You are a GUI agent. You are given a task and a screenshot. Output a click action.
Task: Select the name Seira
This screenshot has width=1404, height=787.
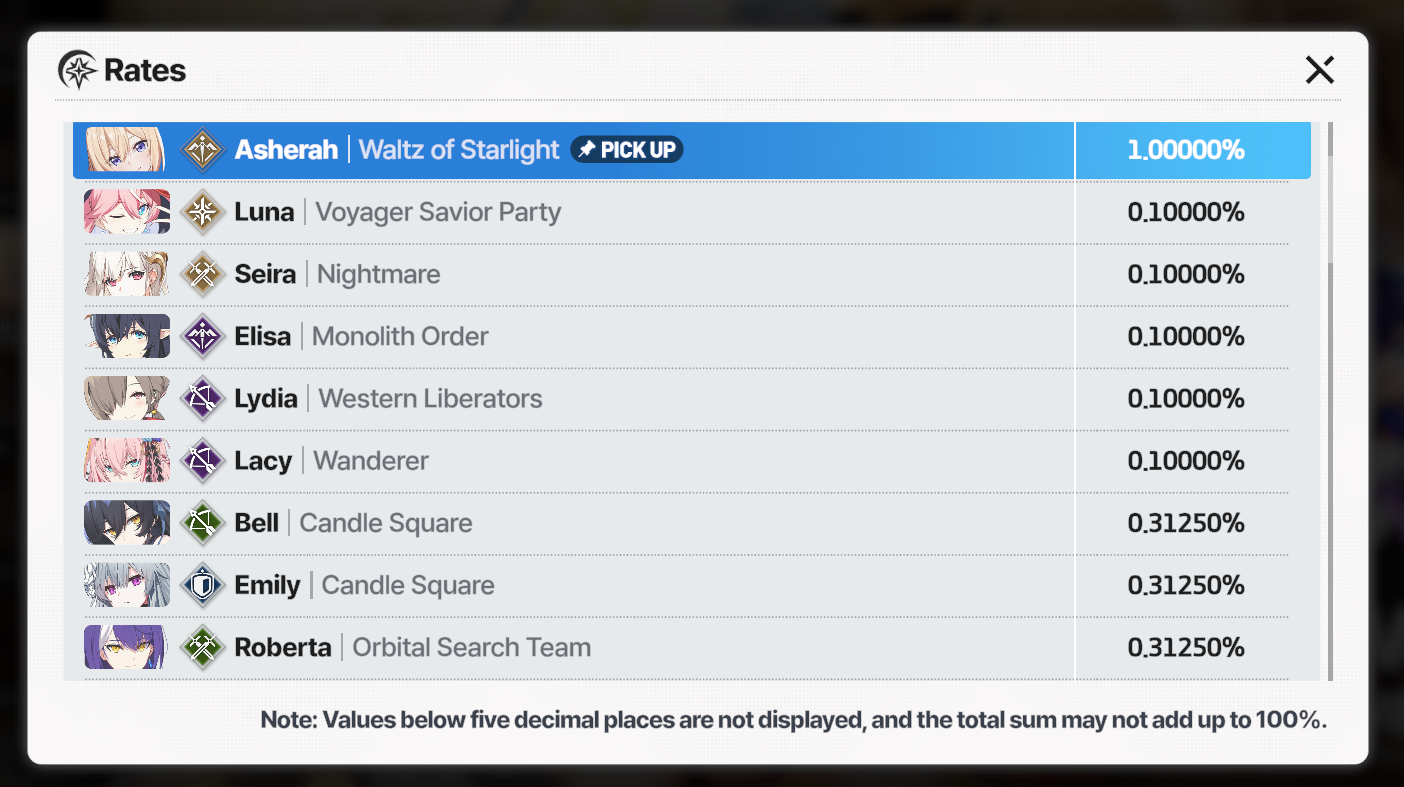point(265,274)
